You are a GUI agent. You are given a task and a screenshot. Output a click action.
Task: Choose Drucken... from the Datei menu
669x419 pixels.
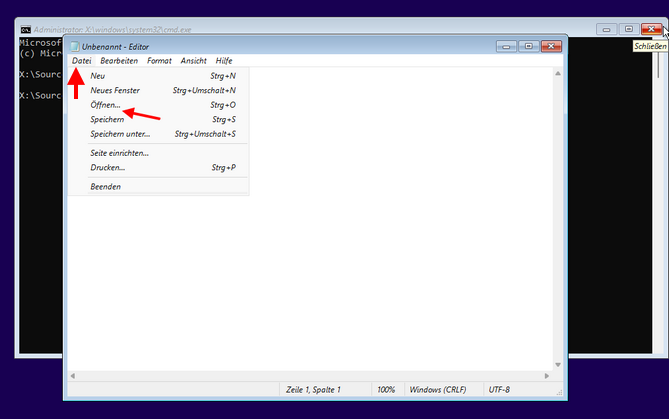(107, 167)
